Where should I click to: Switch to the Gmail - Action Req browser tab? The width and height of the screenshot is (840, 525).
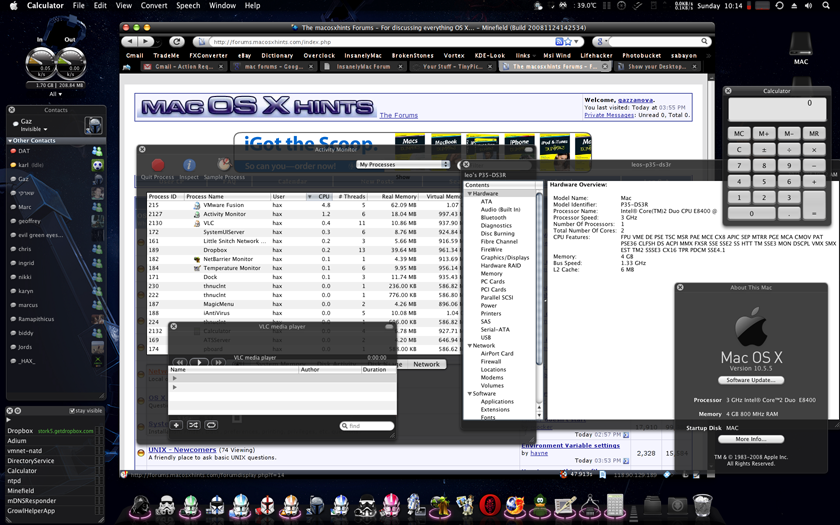click(184, 66)
